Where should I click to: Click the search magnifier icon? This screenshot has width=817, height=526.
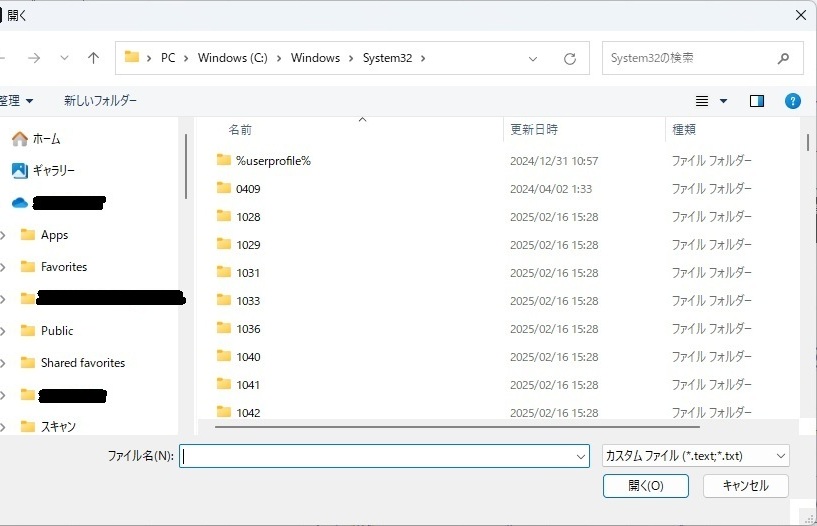pyautogui.click(x=784, y=58)
